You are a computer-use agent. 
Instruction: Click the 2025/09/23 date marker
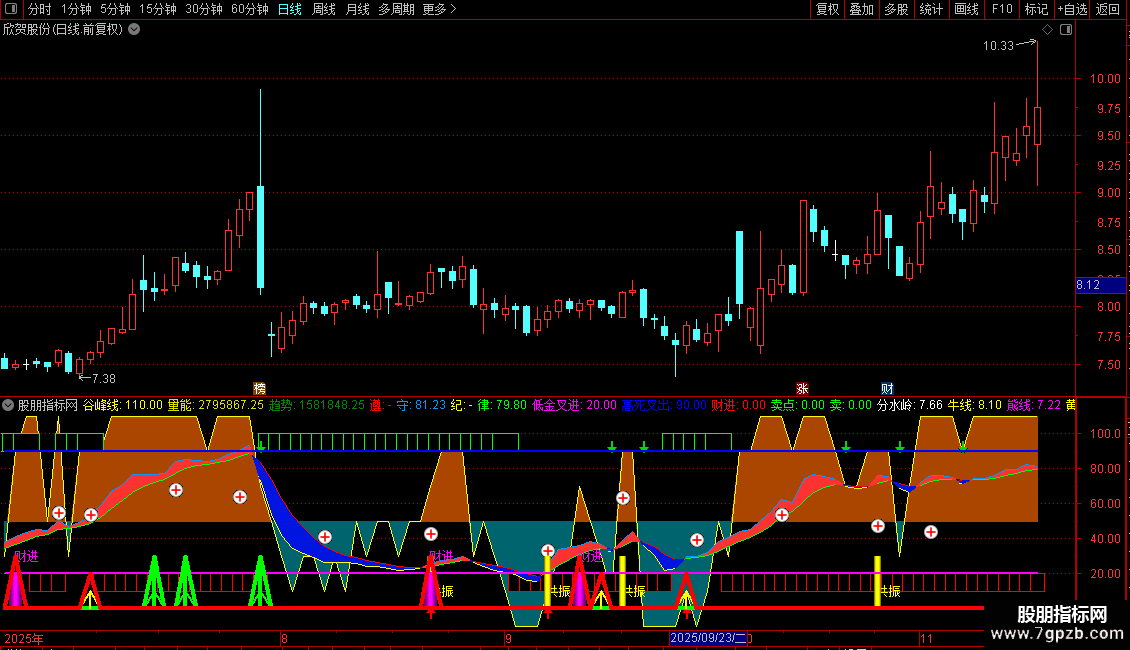(x=708, y=638)
